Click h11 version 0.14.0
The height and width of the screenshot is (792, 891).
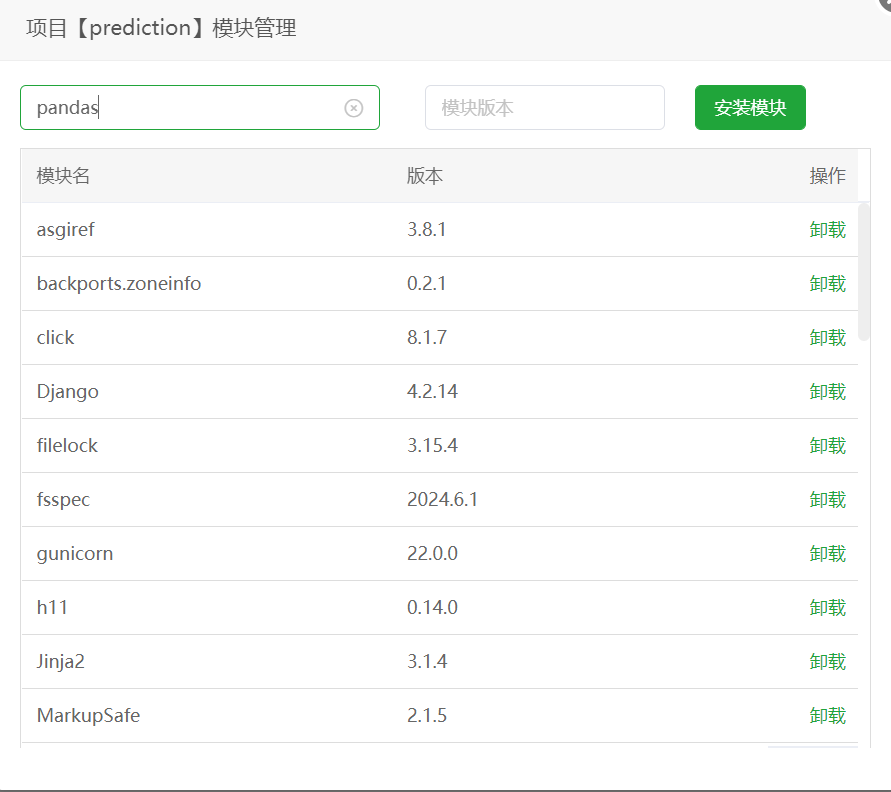pyautogui.click(x=432, y=607)
